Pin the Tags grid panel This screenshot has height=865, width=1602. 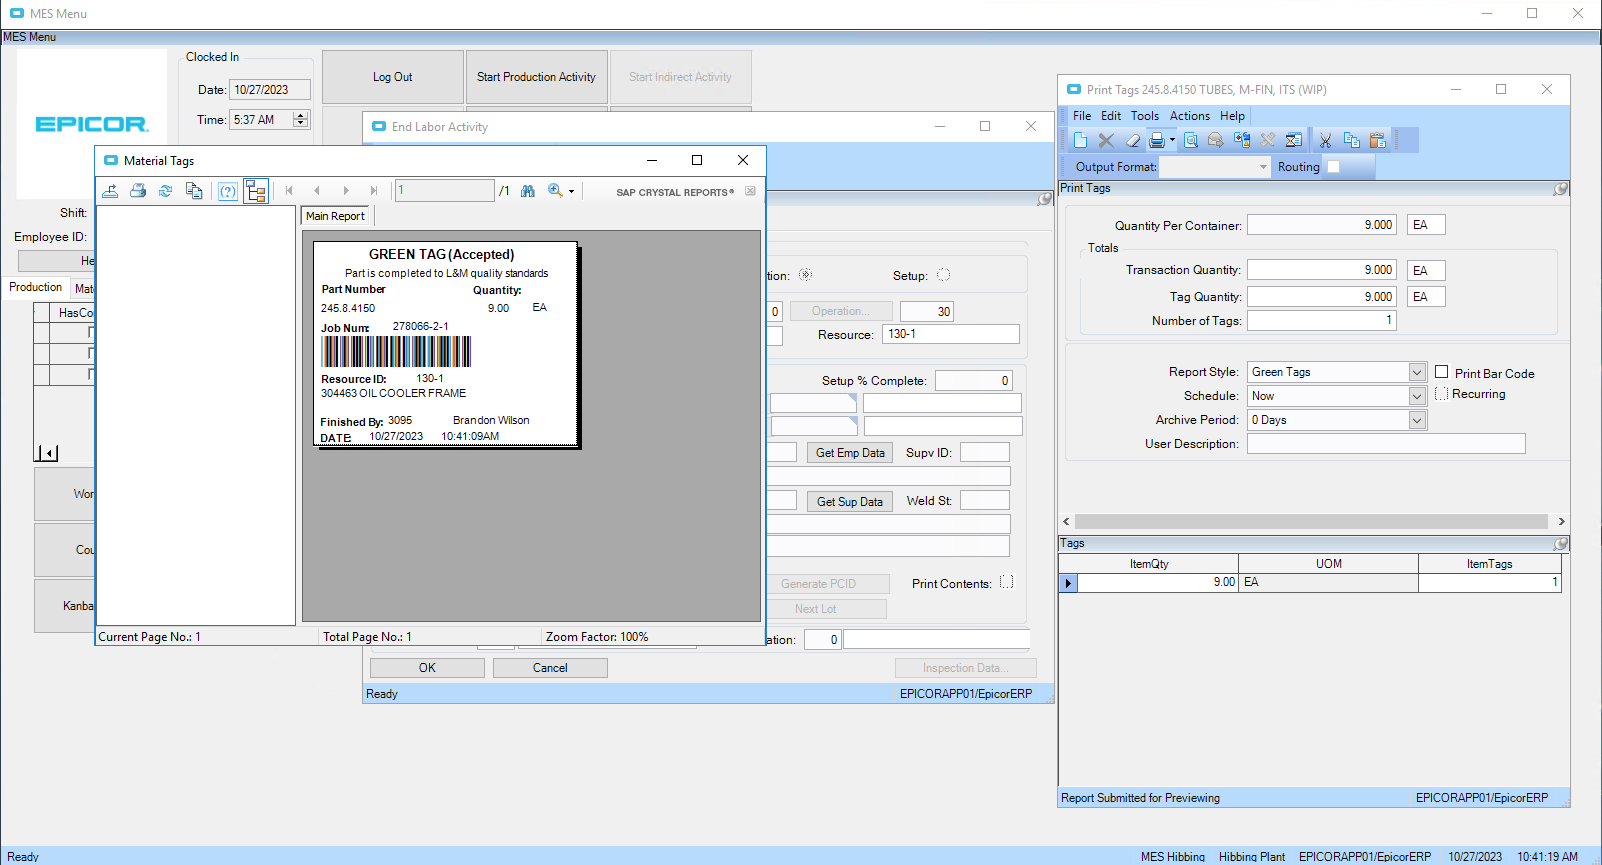coord(1560,544)
